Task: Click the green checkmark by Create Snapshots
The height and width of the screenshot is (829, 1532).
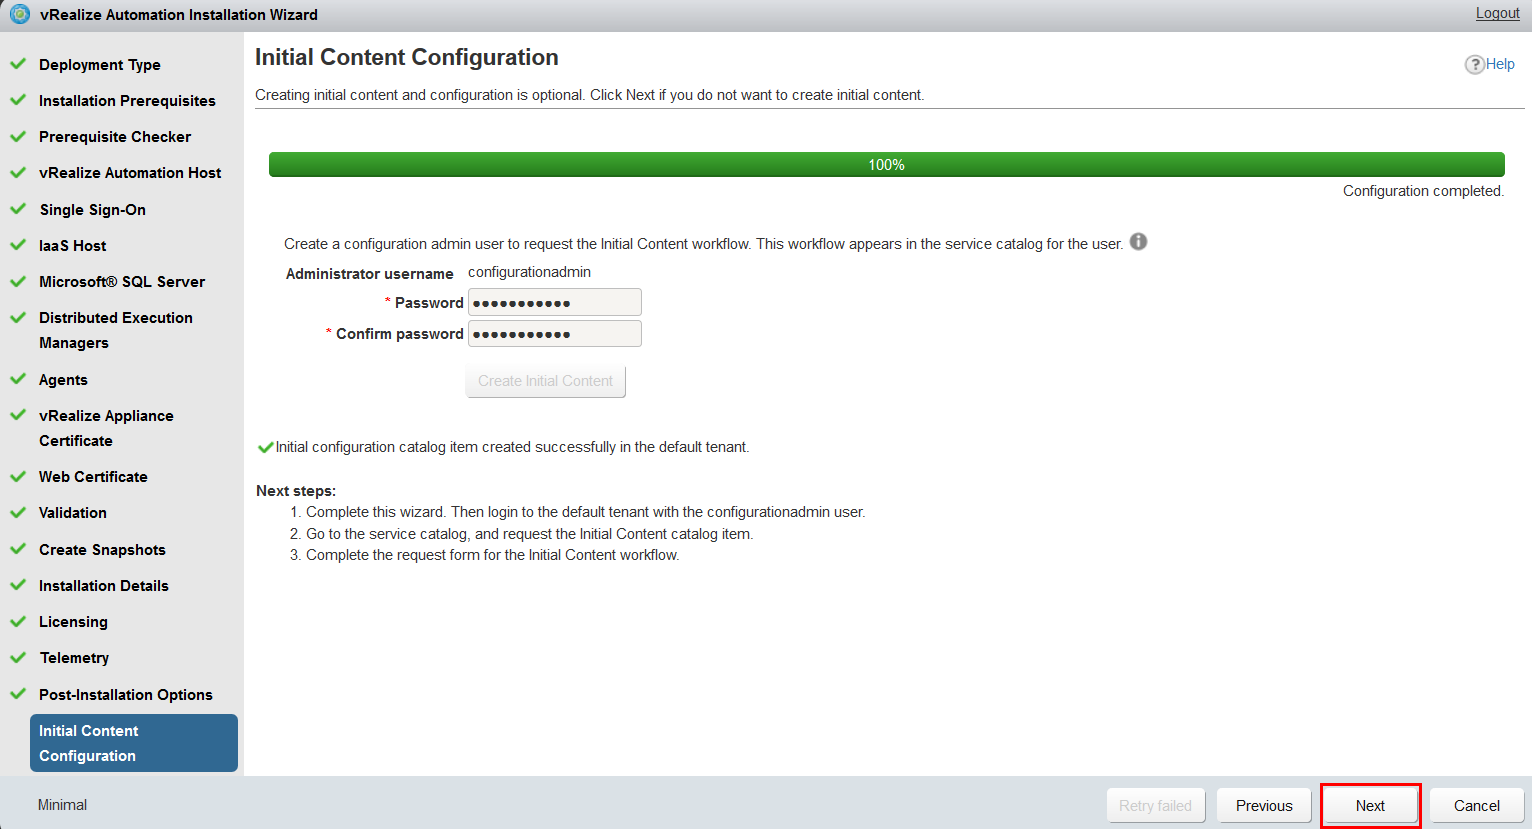Action: 18,549
